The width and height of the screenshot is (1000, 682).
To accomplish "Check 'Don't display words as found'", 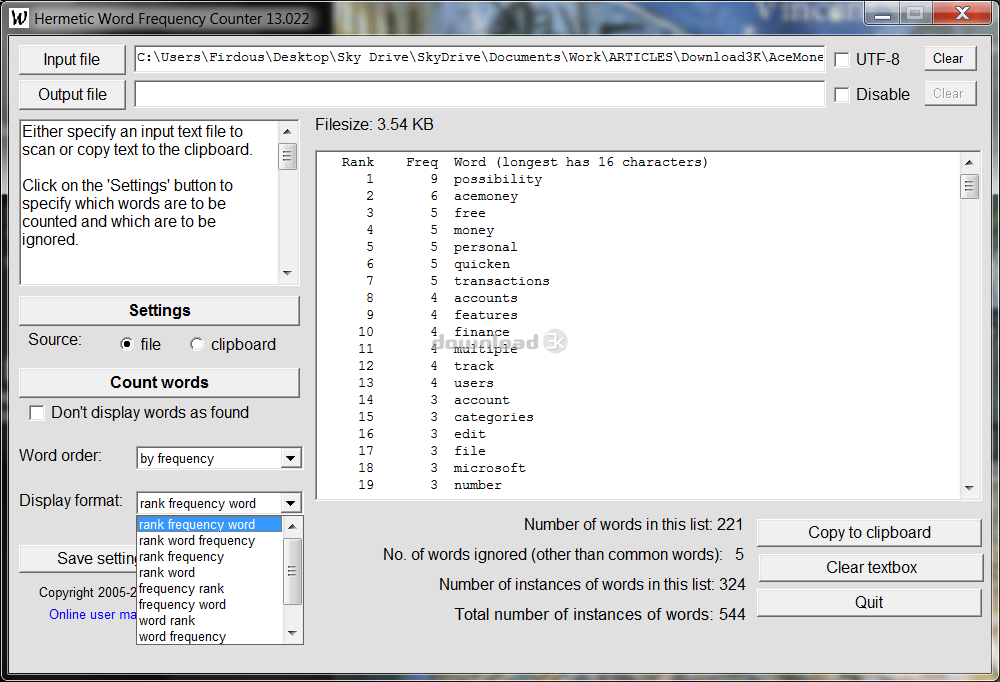I will tap(37, 412).
